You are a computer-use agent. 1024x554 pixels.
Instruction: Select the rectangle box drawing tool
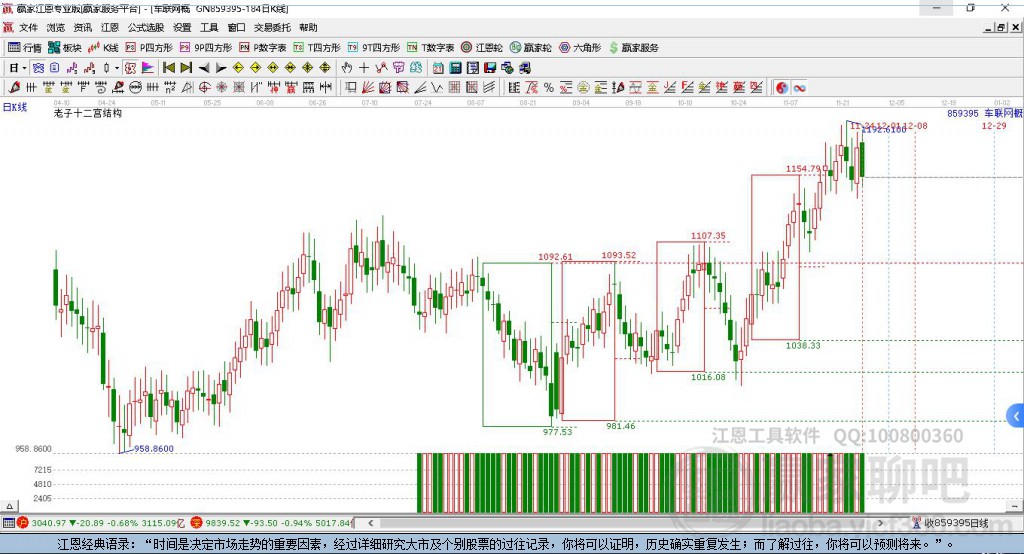[351, 88]
